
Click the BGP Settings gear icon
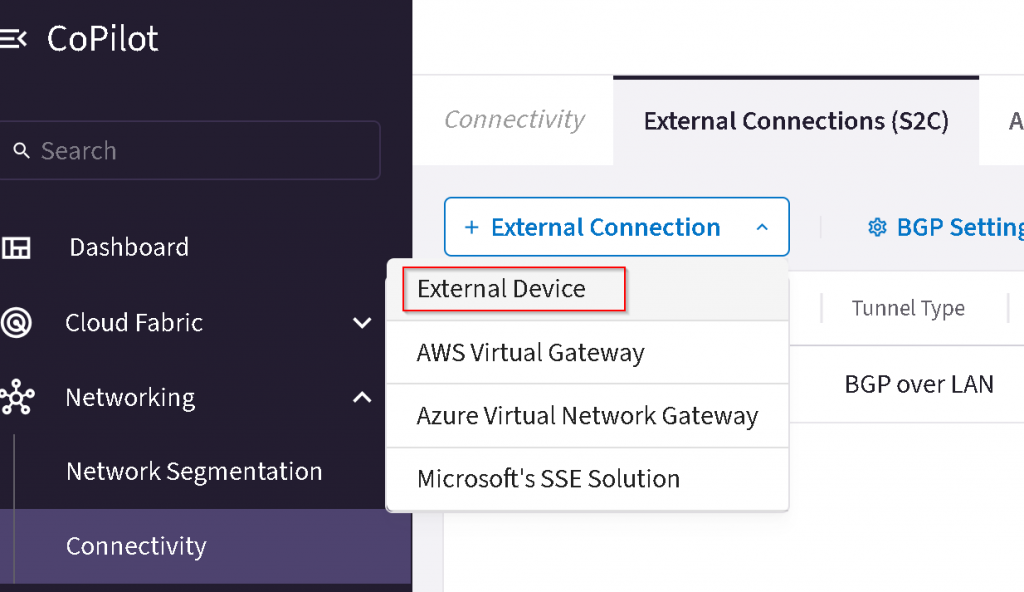(x=877, y=227)
